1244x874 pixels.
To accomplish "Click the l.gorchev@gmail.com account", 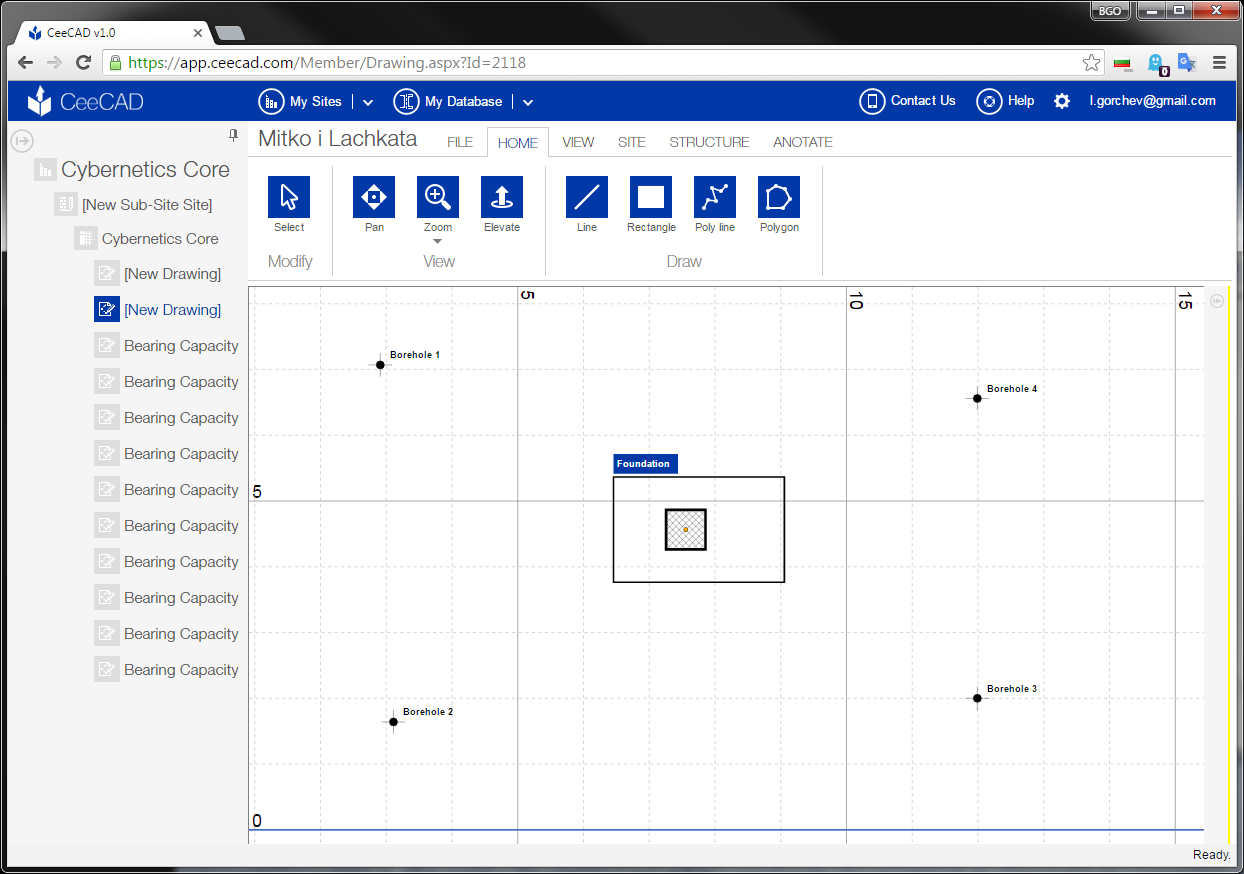I will tap(1153, 101).
